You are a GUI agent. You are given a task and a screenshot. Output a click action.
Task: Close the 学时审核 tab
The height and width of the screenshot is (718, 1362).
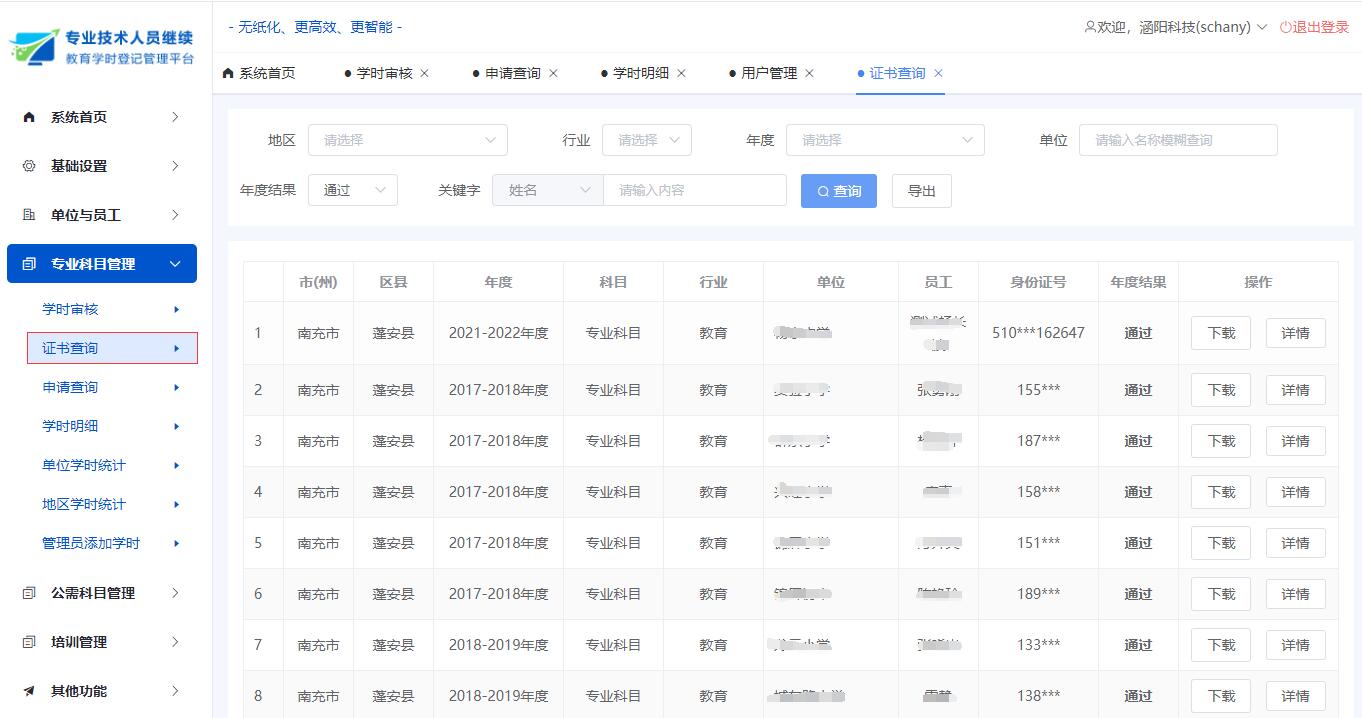(x=425, y=73)
